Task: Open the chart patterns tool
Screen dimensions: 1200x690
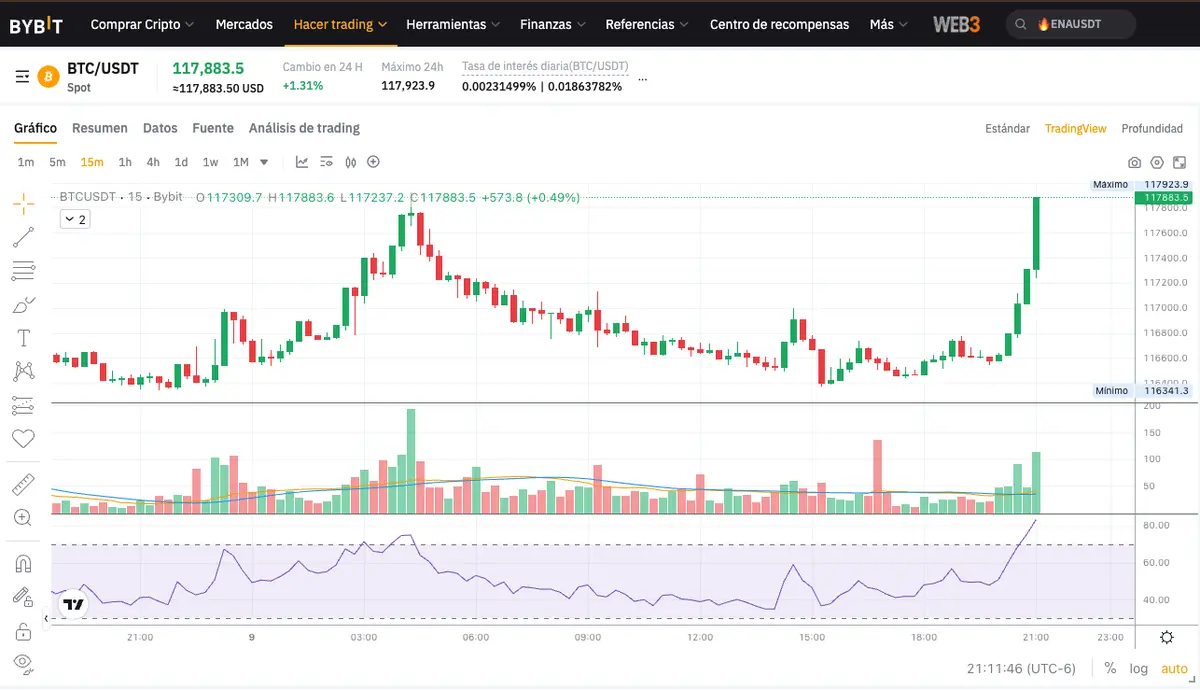Action: point(23,371)
